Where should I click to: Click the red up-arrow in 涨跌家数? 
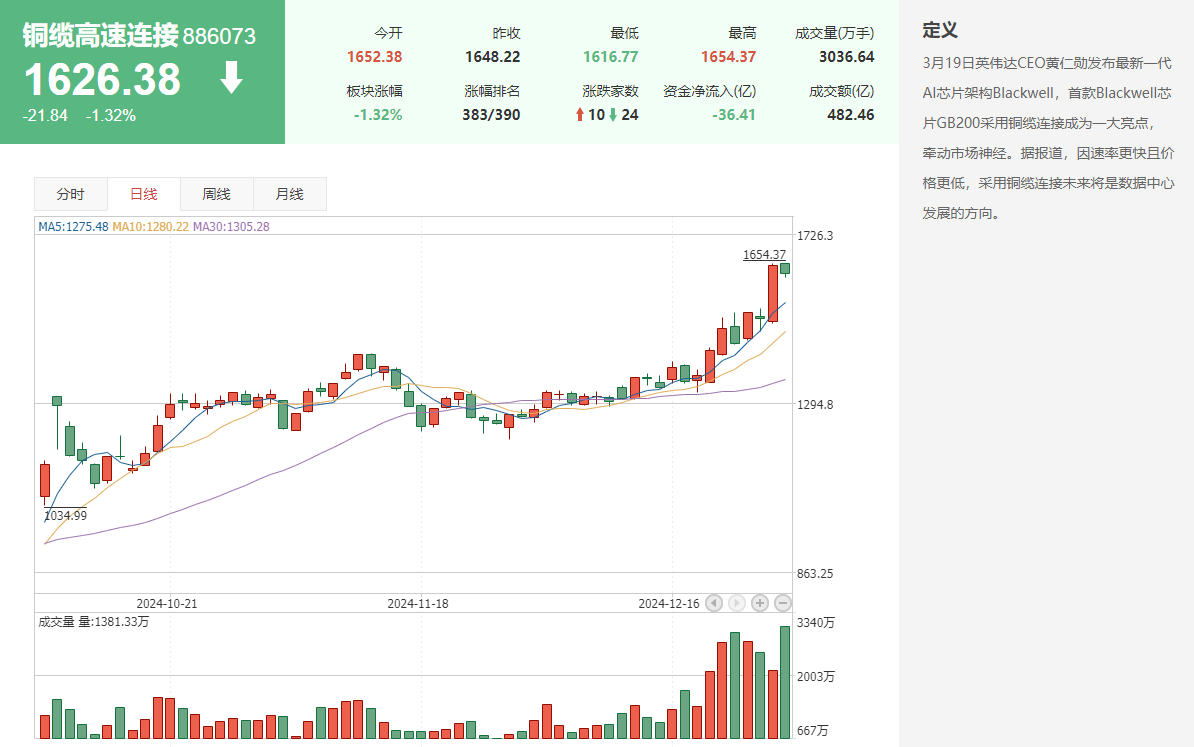coord(582,115)
